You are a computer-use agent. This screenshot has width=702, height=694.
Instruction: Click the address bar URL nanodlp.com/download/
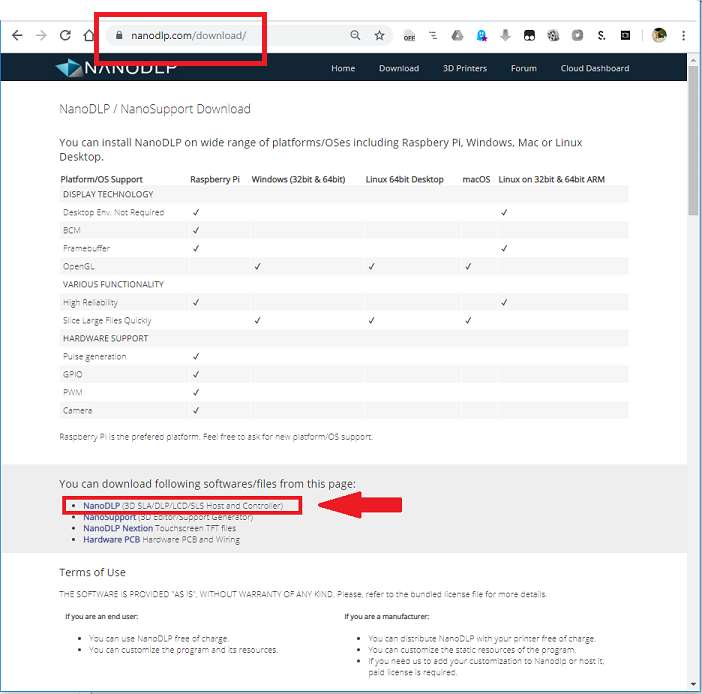(x=188, y=35)
